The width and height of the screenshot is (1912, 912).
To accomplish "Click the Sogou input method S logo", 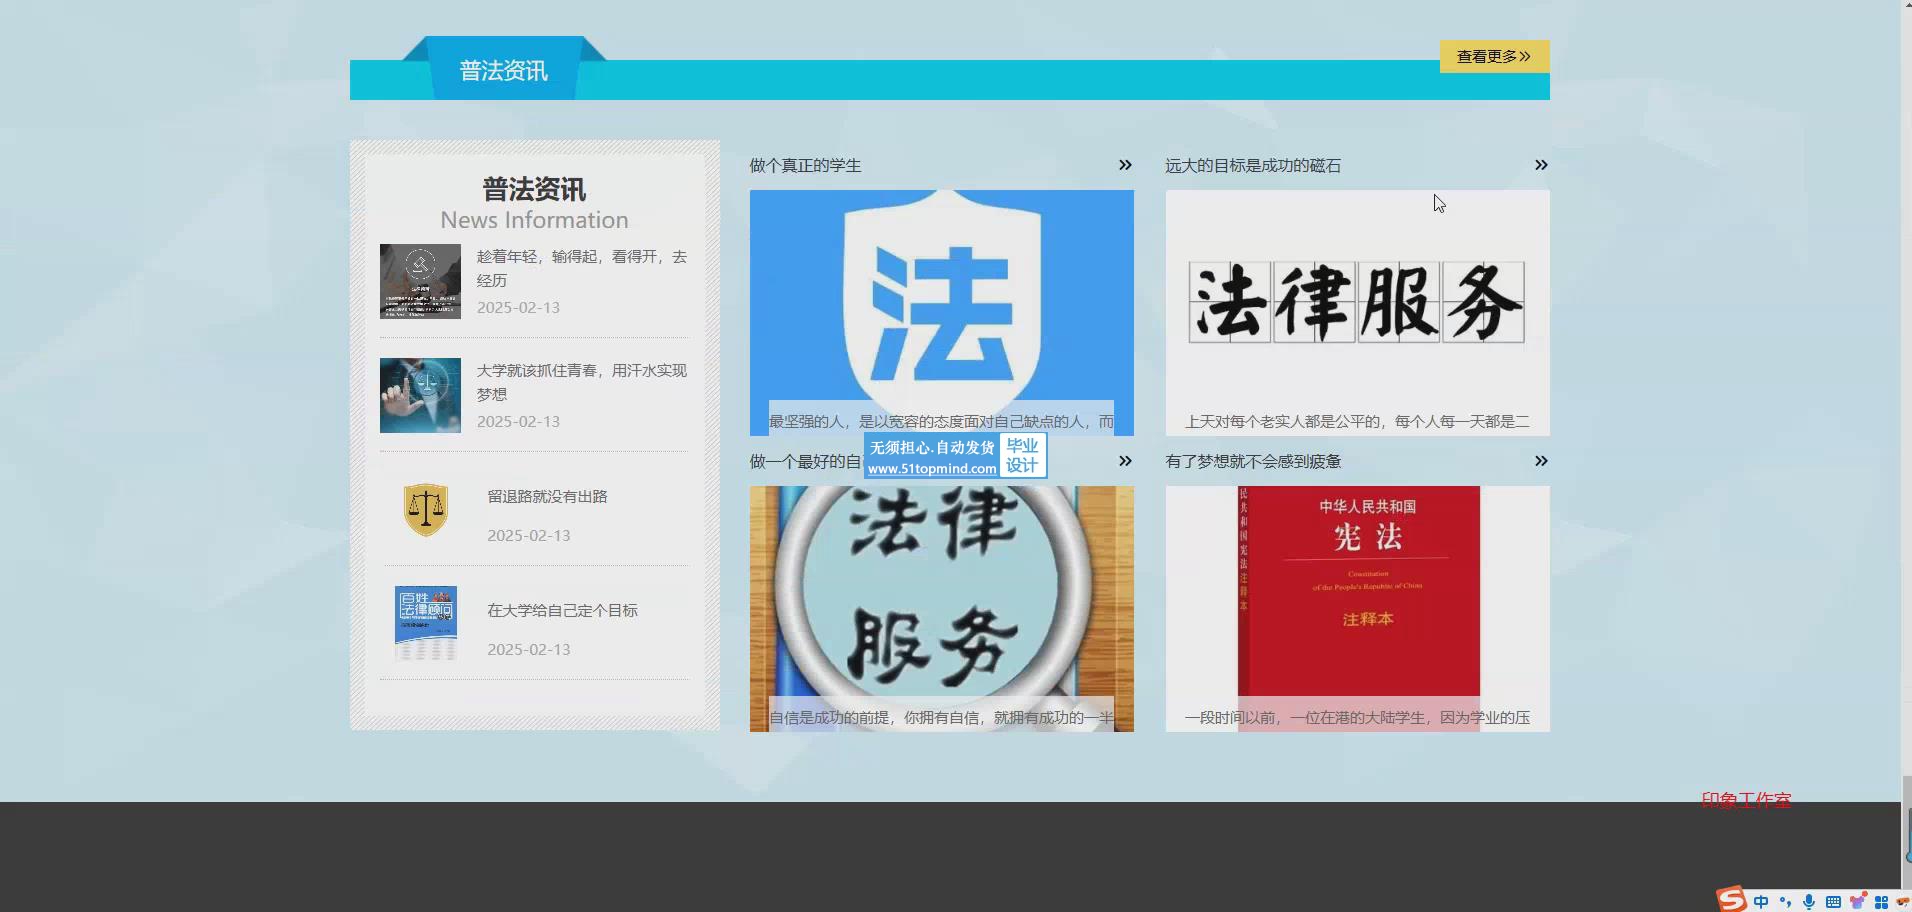I will (x=1732, y=899).
